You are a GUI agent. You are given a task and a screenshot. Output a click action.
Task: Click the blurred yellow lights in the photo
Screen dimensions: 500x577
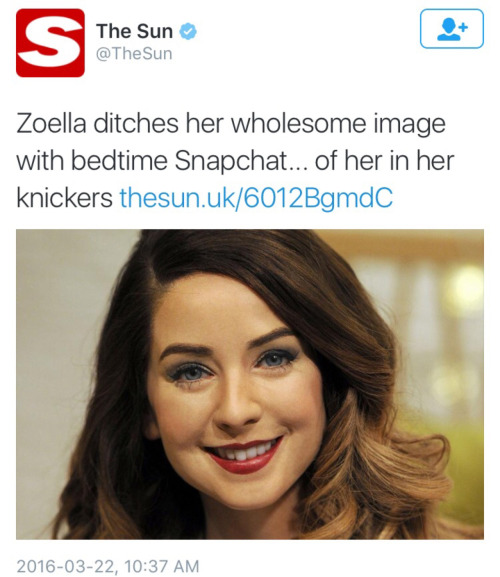[460, 287]
